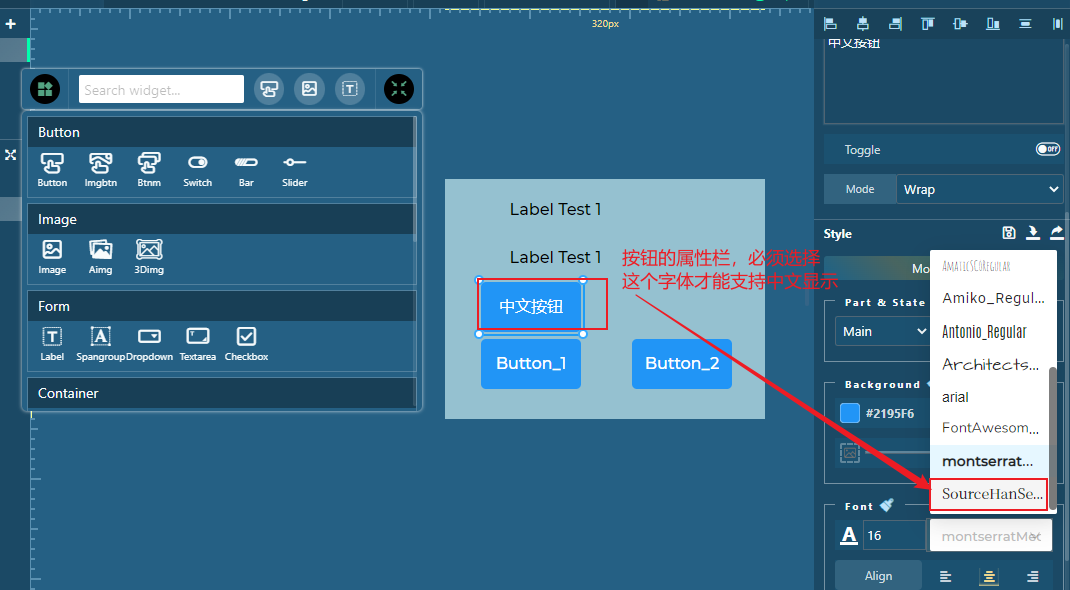Choose Architects... font option

click(987, 364)
